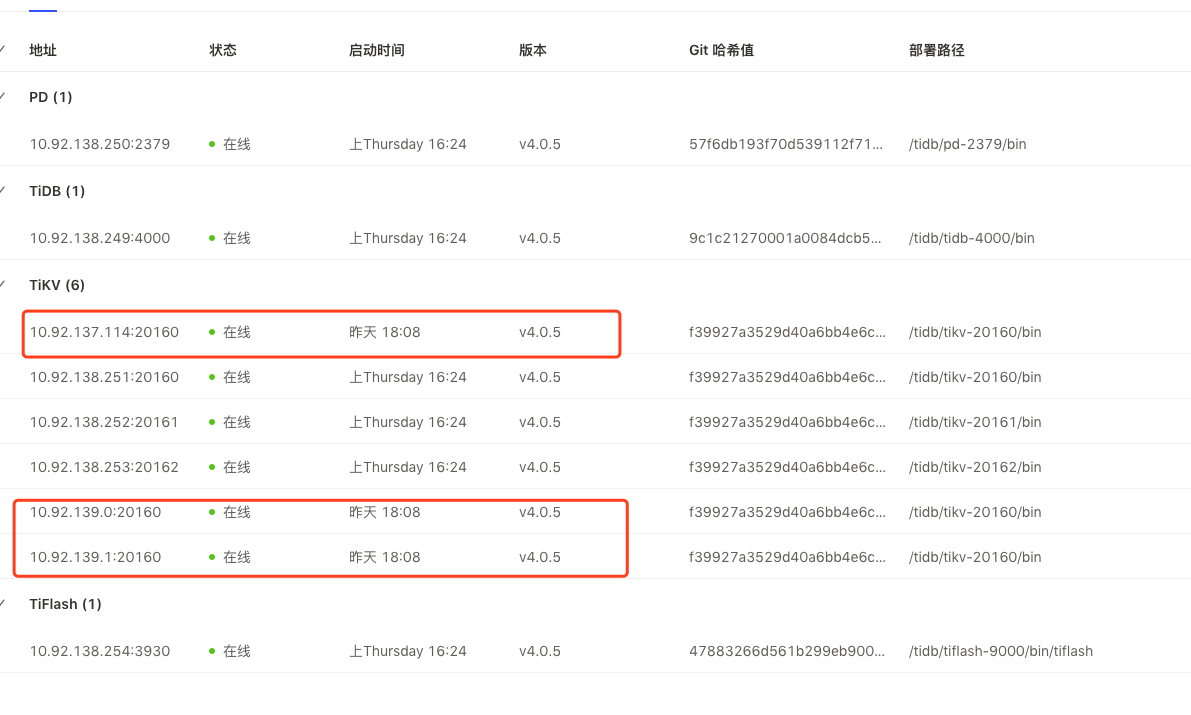Click 上Thursday 16:24 for 10.92.138.251:20160
The image size is (1191, 715).
point(408,377)
